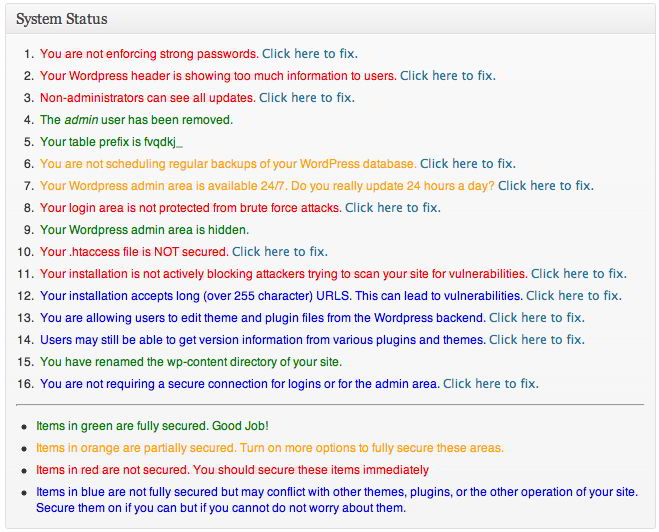The width and height of the screenshot is (659, 532).
Task: Click fix link for version information from plugins
Action: point(537,340)
